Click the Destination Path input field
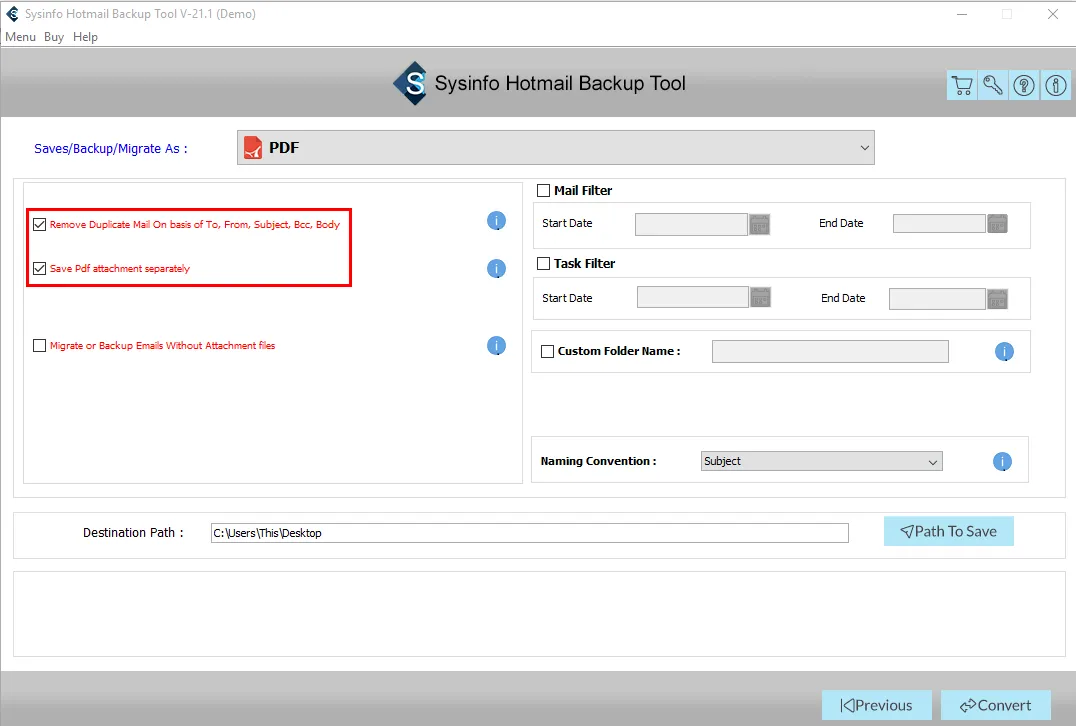The width and height of the screenshot is (1076, 726). pyautogui.click(x=530, y=533)
